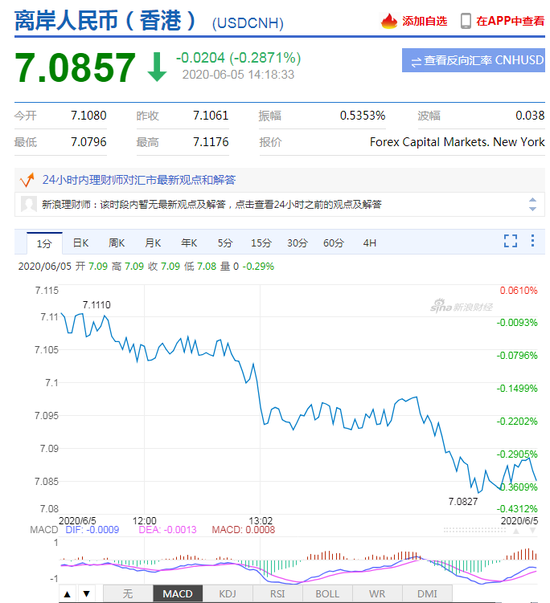Click the 7.1110 high label on chart

click(97, 305)
